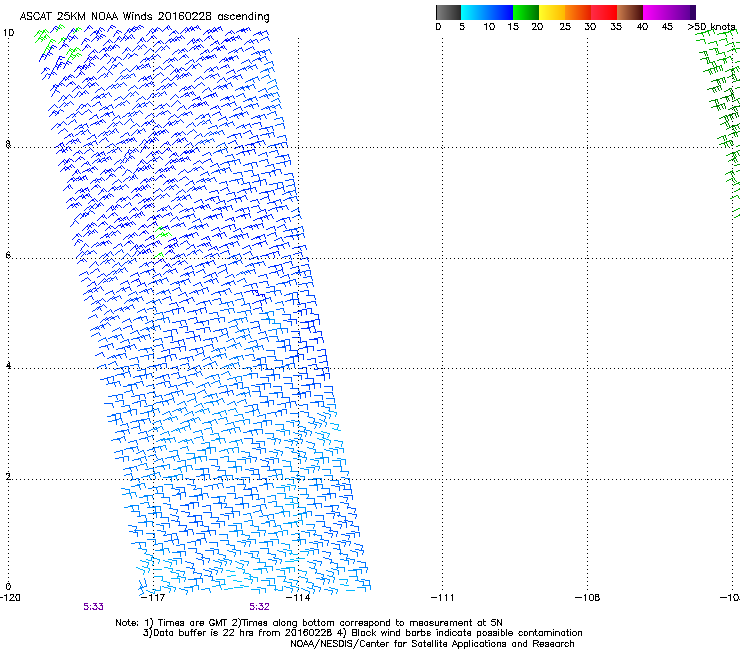Click the latitude axis label '2'

pyautogui.click(x=8, y=476)
